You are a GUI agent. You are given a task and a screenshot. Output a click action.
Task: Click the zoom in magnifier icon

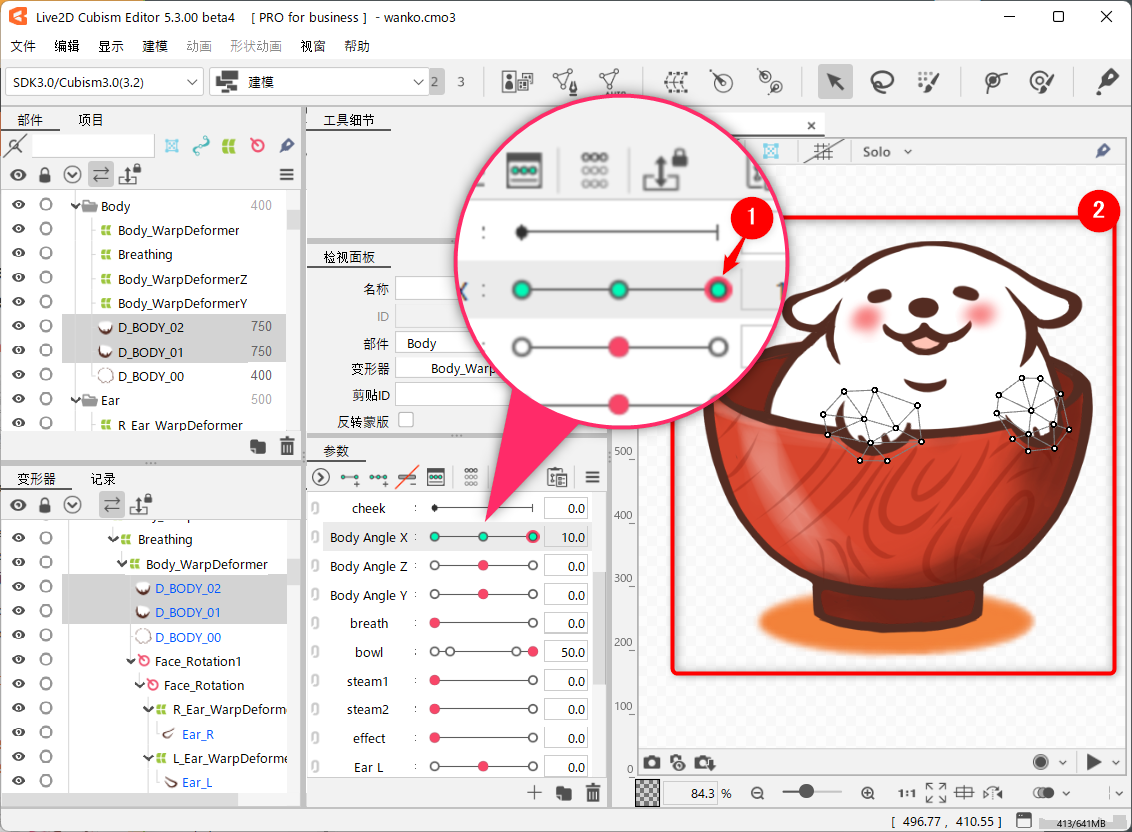coord(868,793)
